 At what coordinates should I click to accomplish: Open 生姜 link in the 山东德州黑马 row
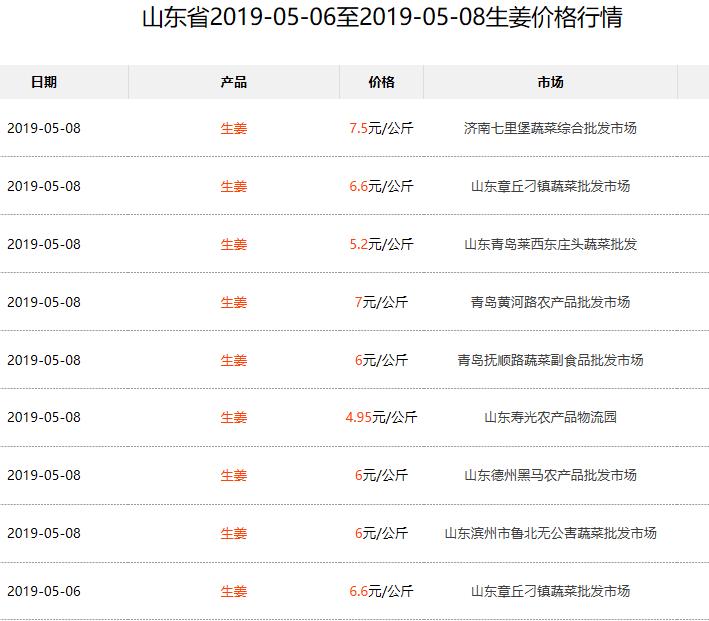click(234, 475)
